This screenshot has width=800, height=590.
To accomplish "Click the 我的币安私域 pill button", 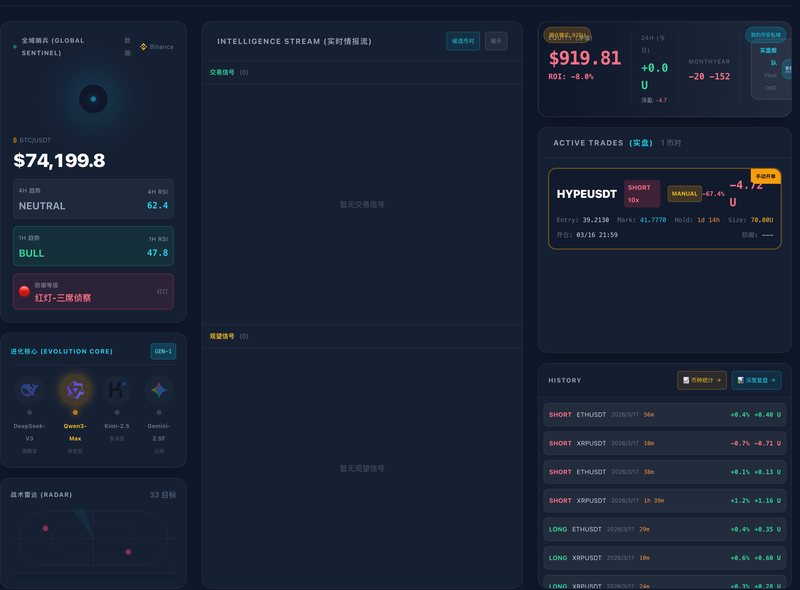I will point(765,35).
